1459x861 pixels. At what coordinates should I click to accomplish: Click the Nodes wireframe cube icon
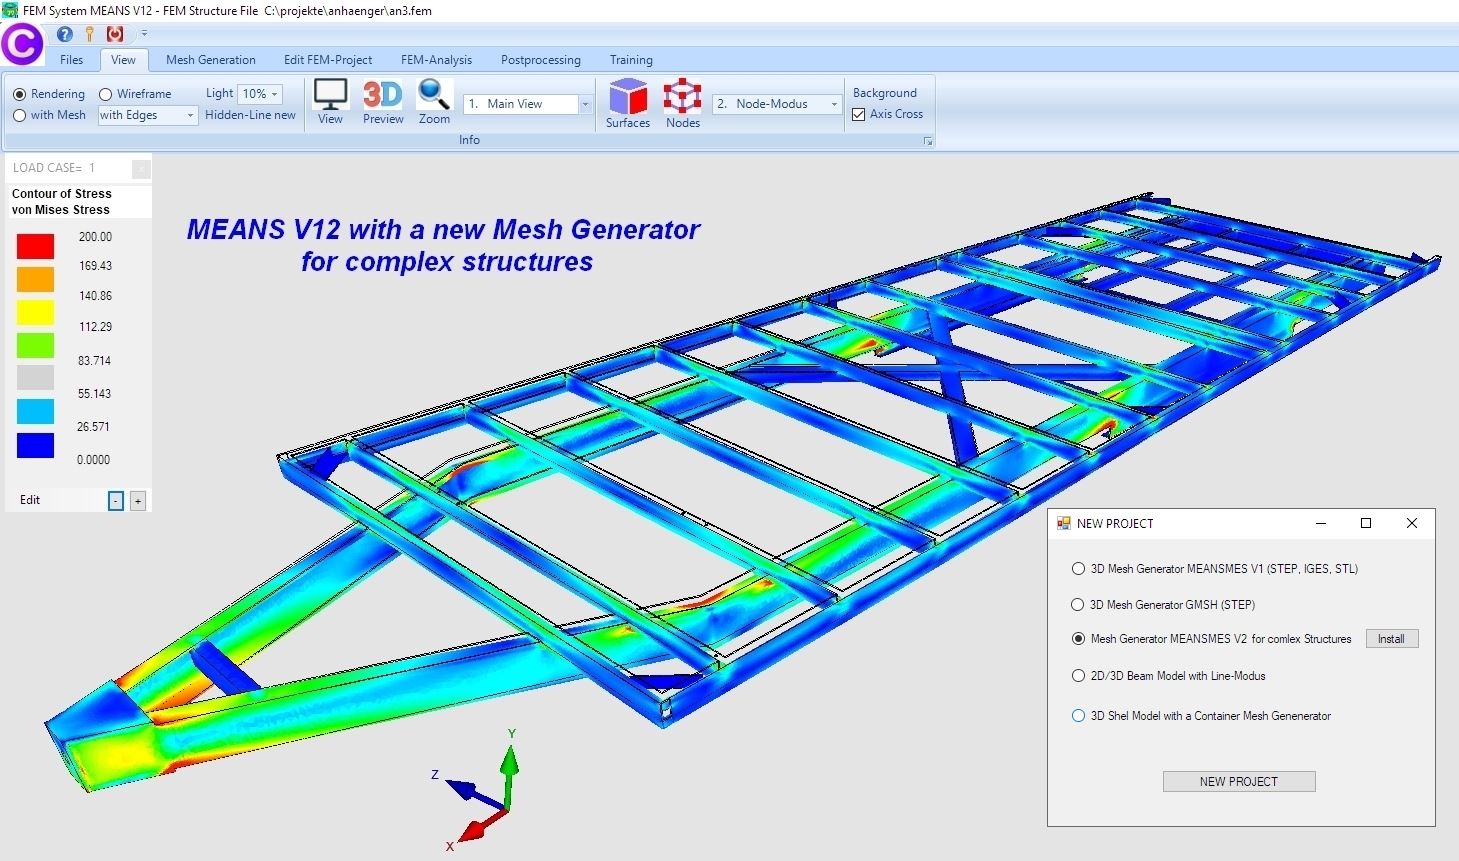pos(683,103)
